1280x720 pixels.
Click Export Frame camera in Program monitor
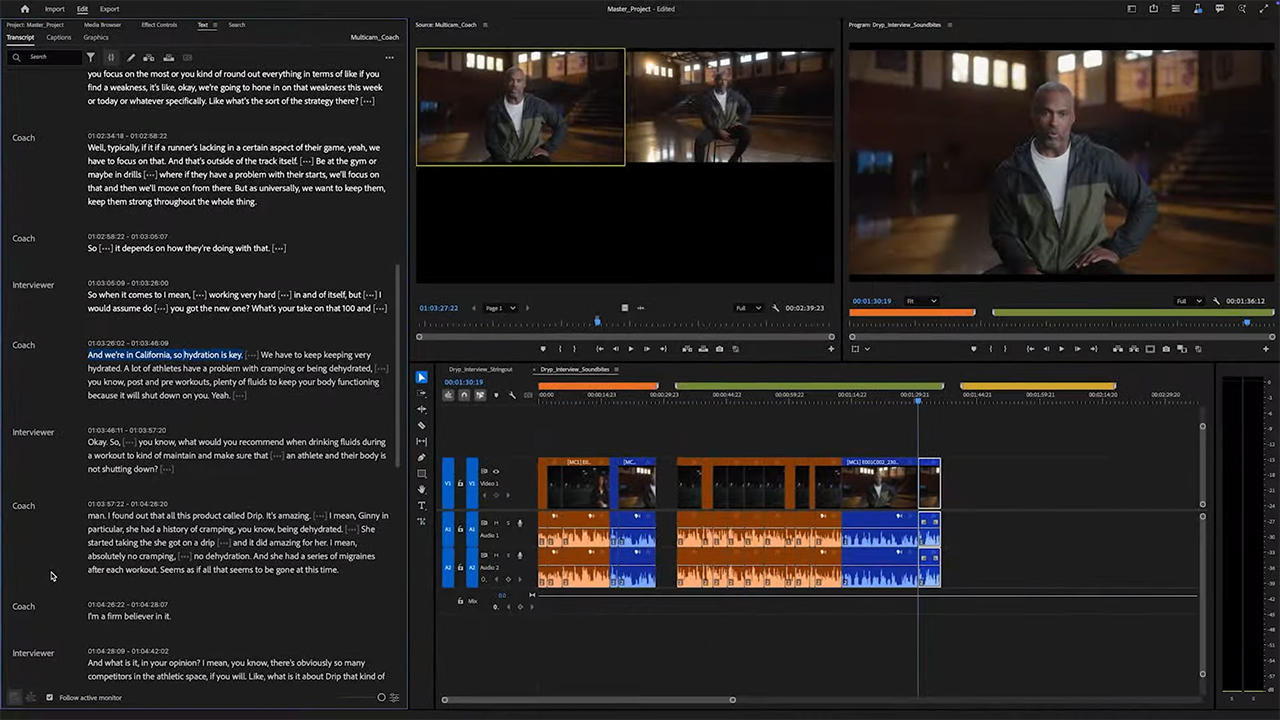(x=1166, y=349)
